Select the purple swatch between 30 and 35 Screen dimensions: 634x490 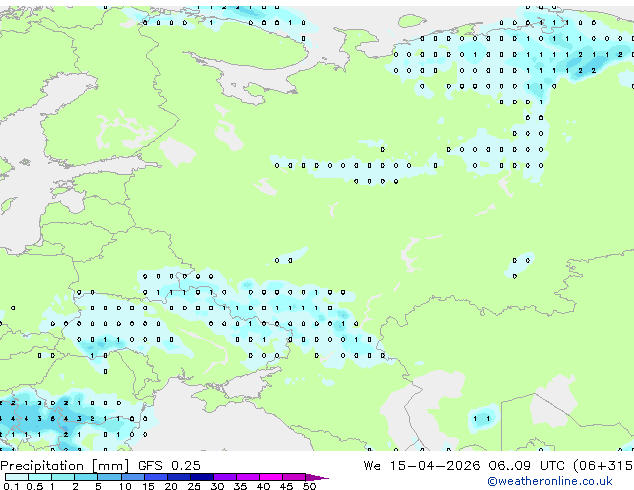coord(224,477)
